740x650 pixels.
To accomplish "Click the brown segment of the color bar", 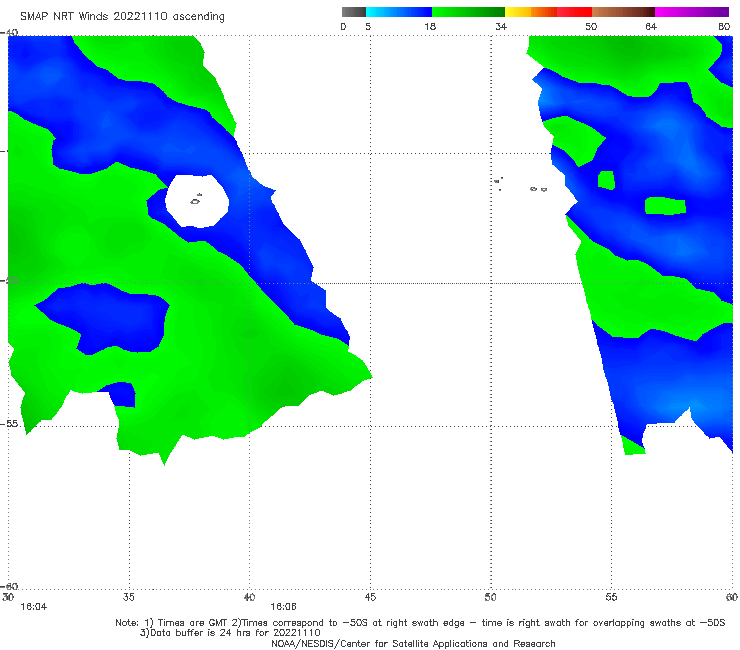I will (623, 12).
